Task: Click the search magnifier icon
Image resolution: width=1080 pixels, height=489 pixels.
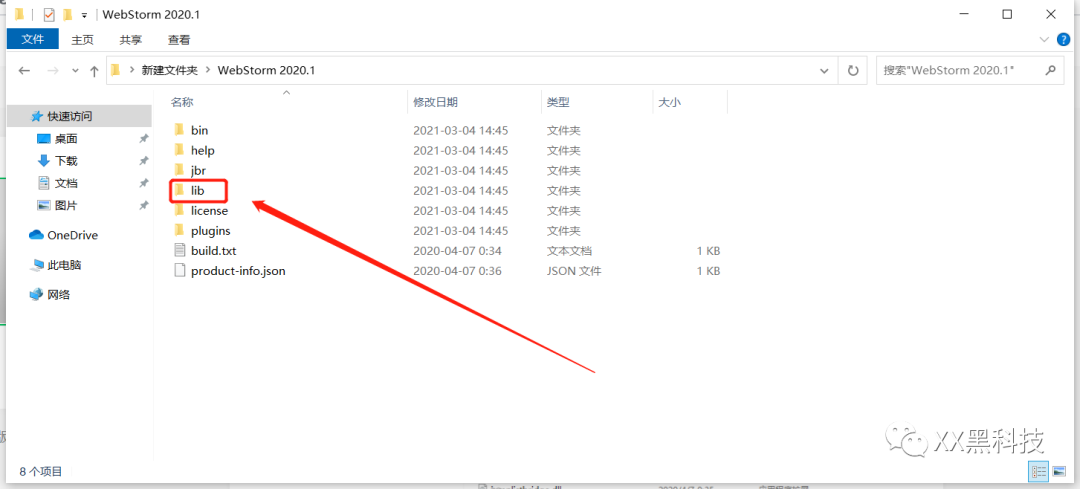Action: coord(1050,70)
